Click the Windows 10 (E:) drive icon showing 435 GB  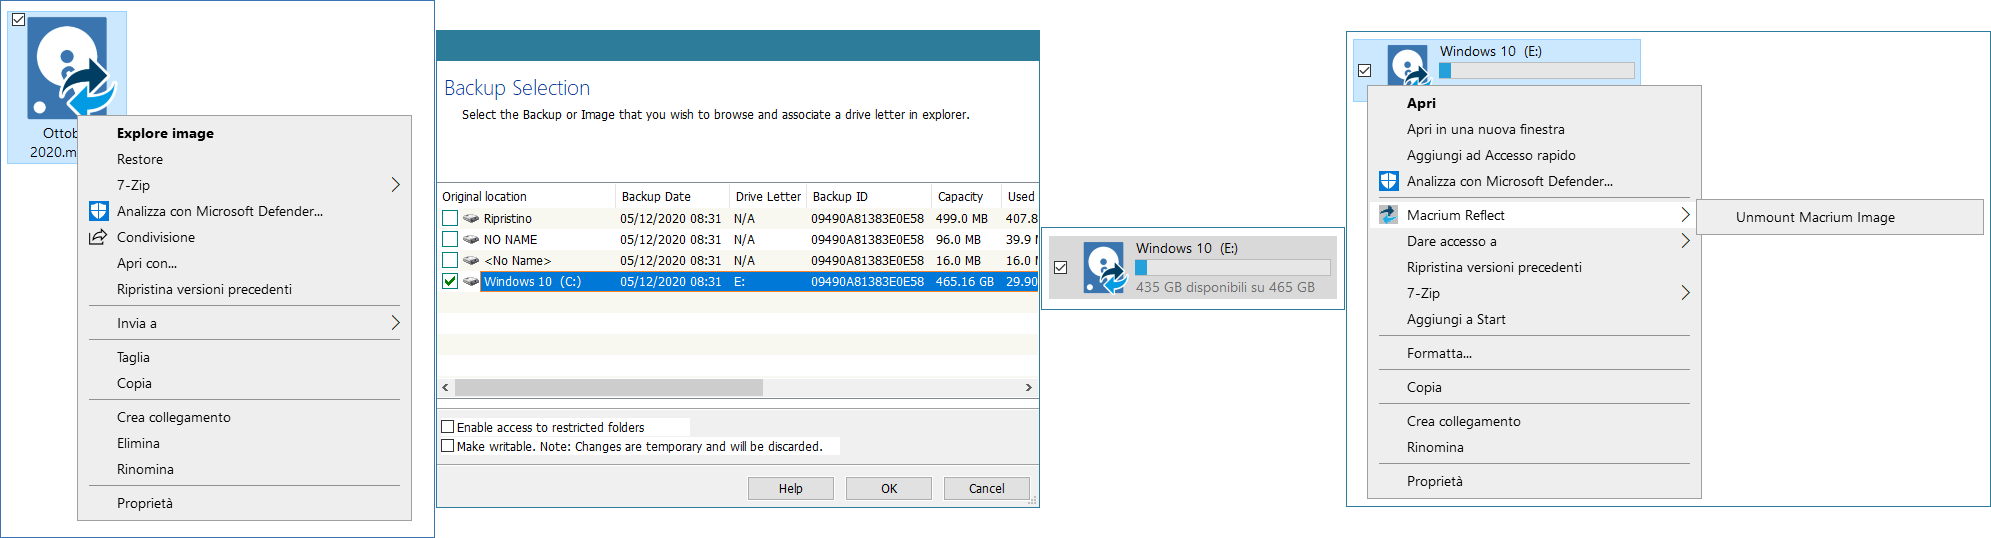coord(1105,268)
